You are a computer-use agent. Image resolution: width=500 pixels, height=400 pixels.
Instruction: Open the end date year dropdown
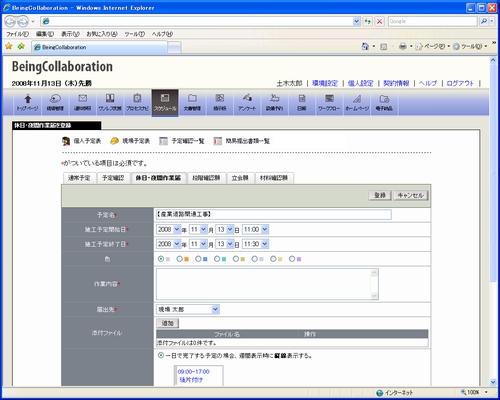[x=169, y=244]
